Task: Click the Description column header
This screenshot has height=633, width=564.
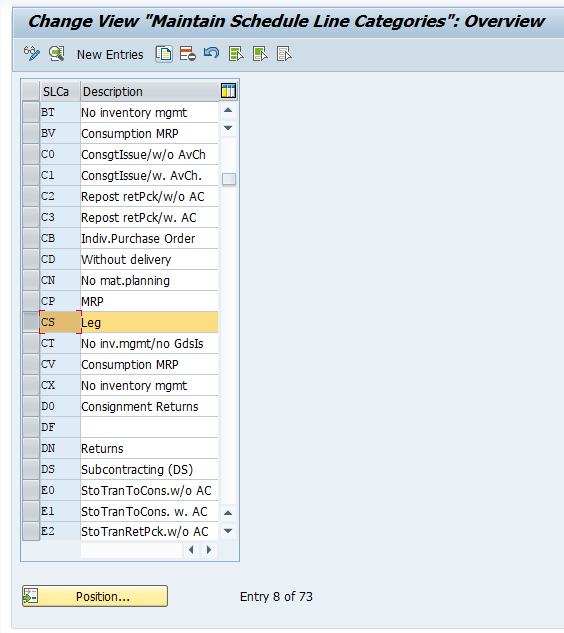Action: tap(149, 91)
